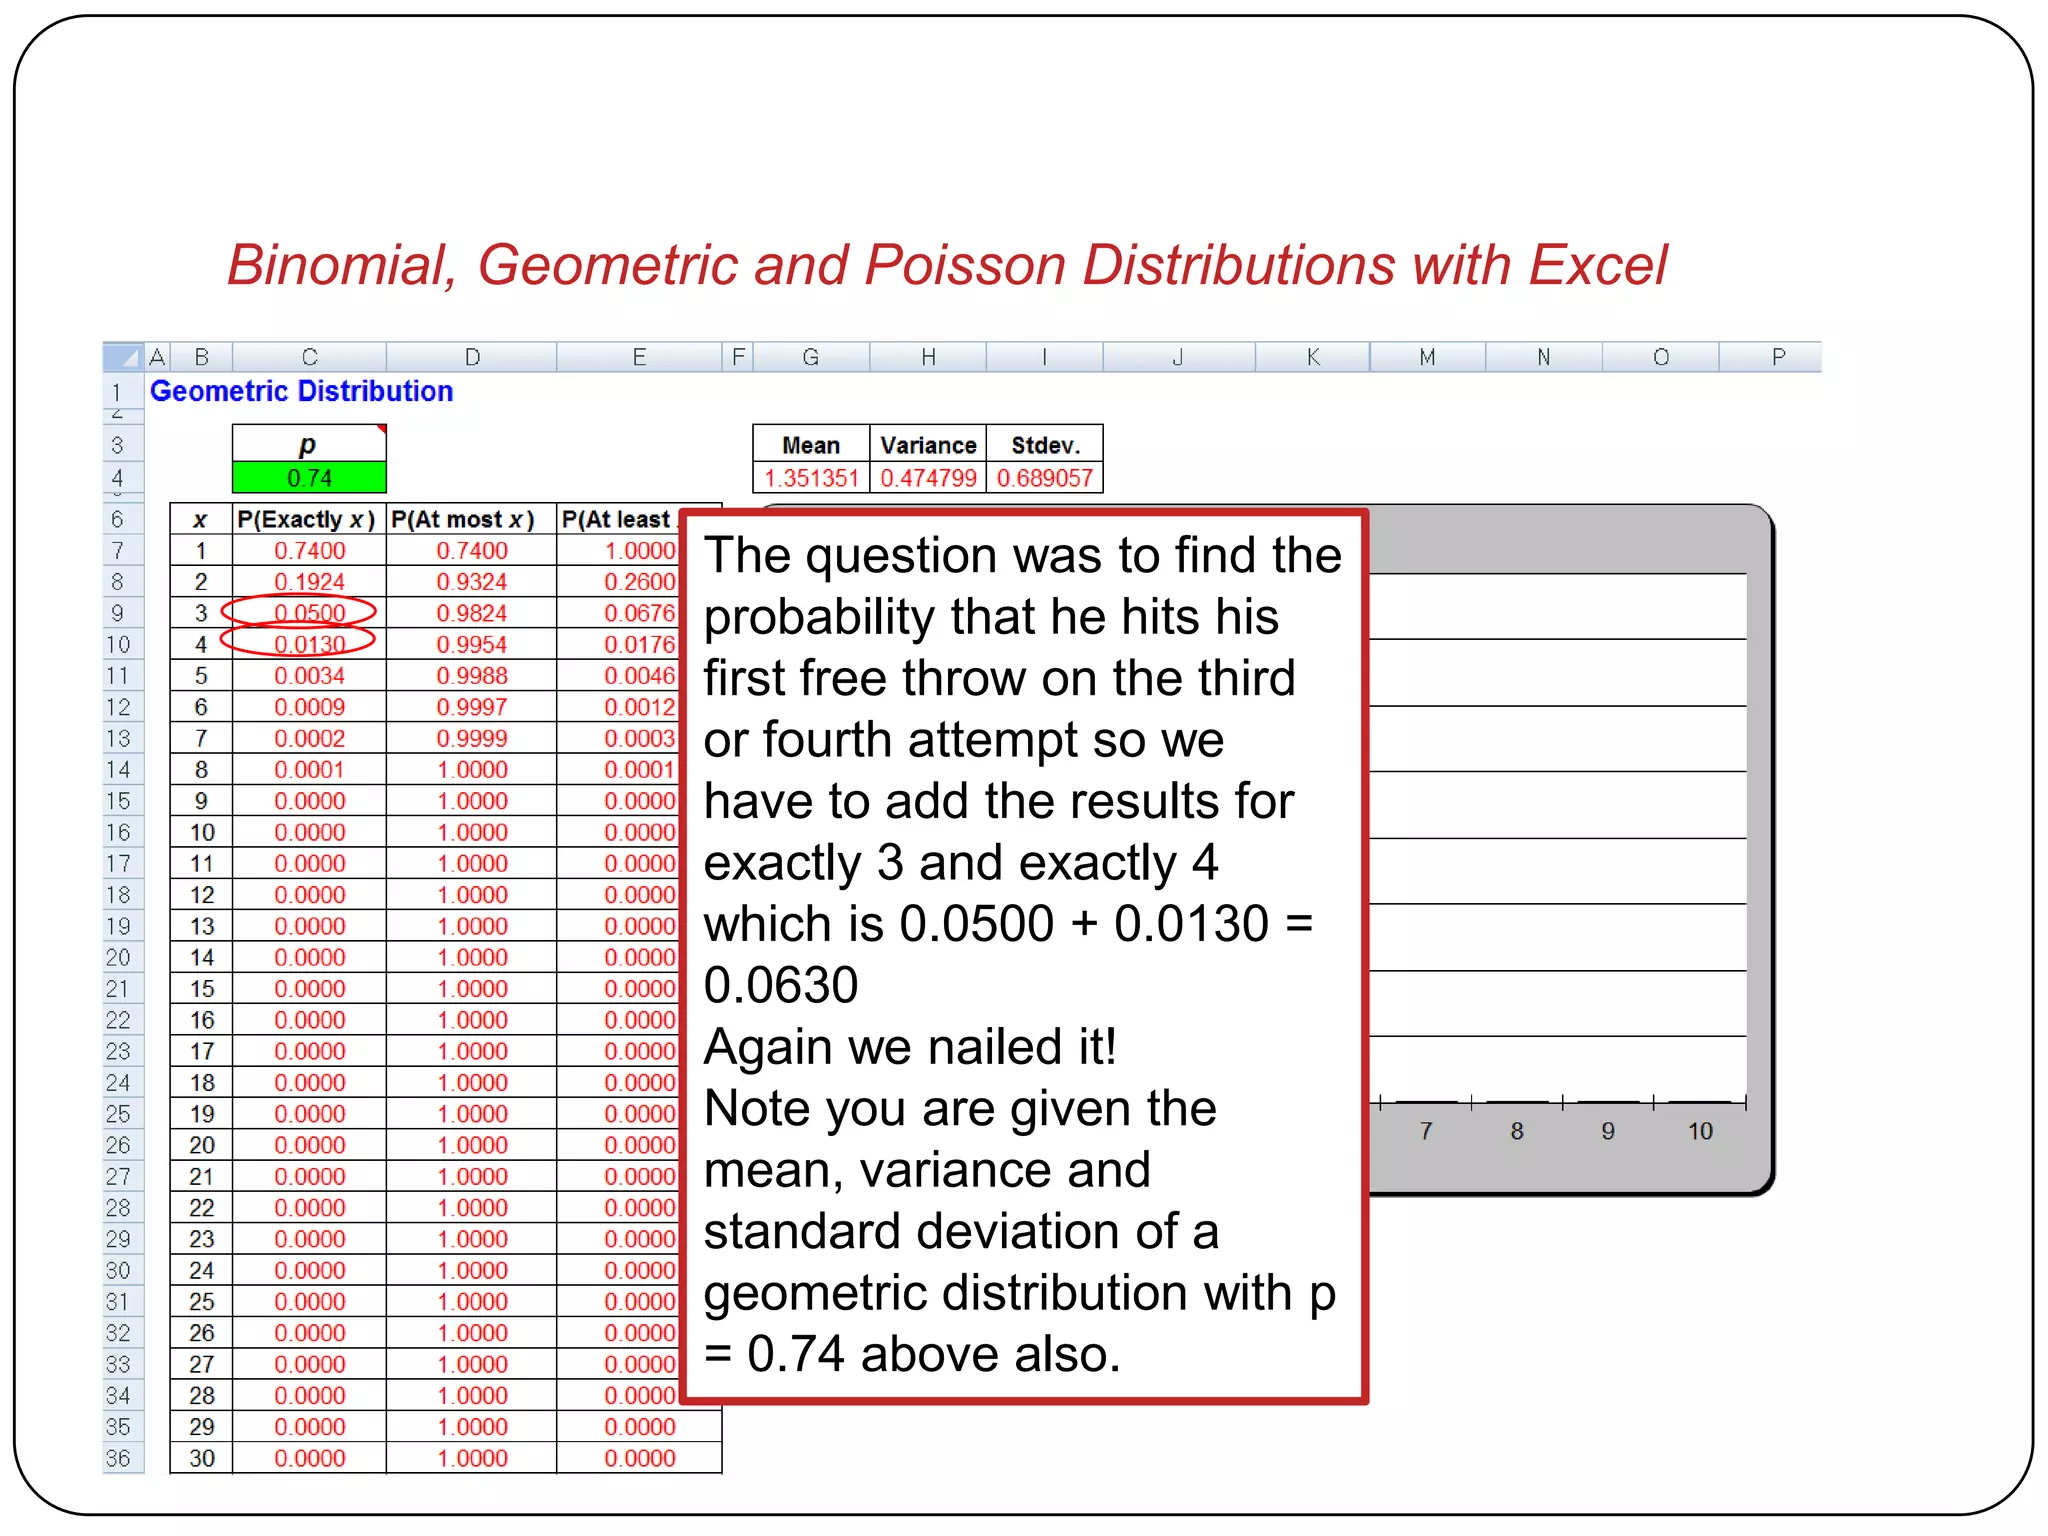The image size is (2048, 1536).
Task: Click the Variance header cell
Action: (928, 444)
